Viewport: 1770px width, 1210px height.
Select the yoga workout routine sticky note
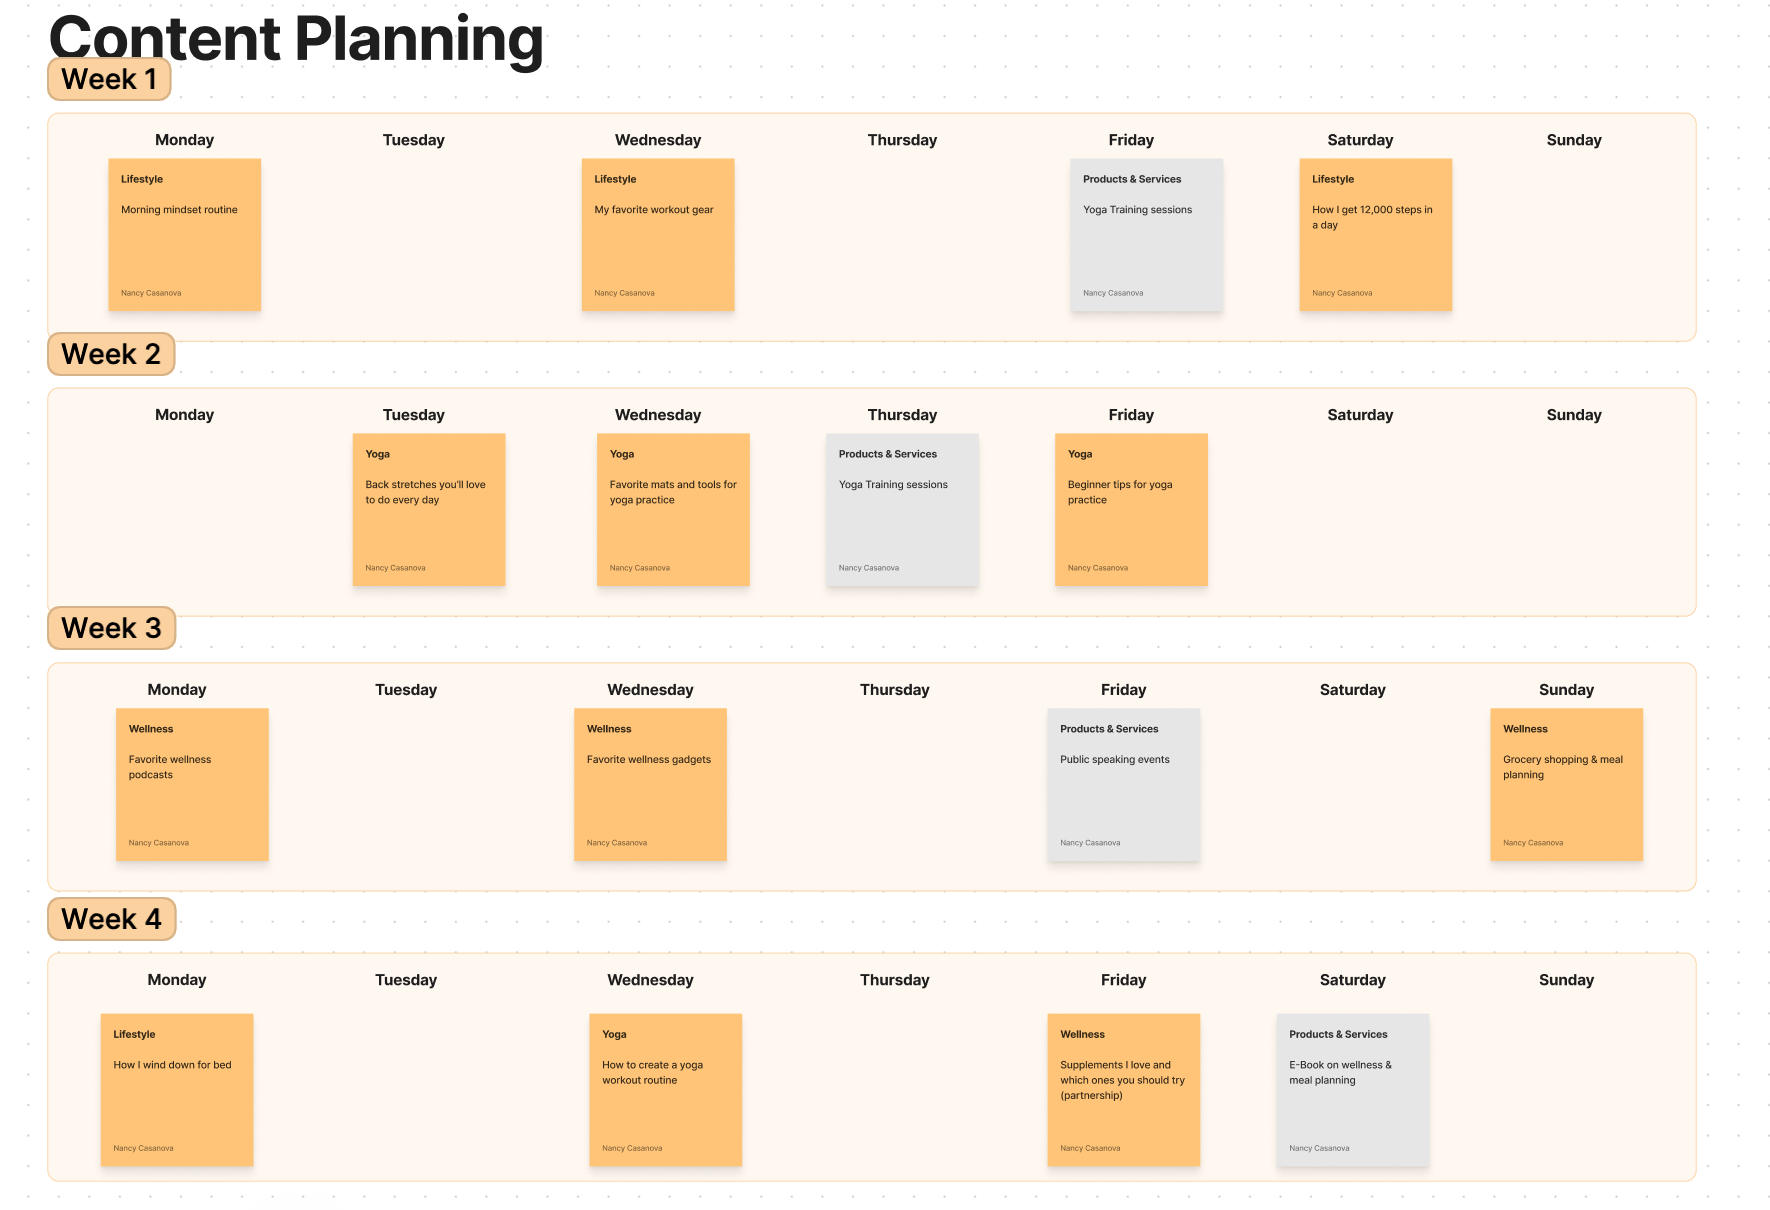tap(666, 1090)
